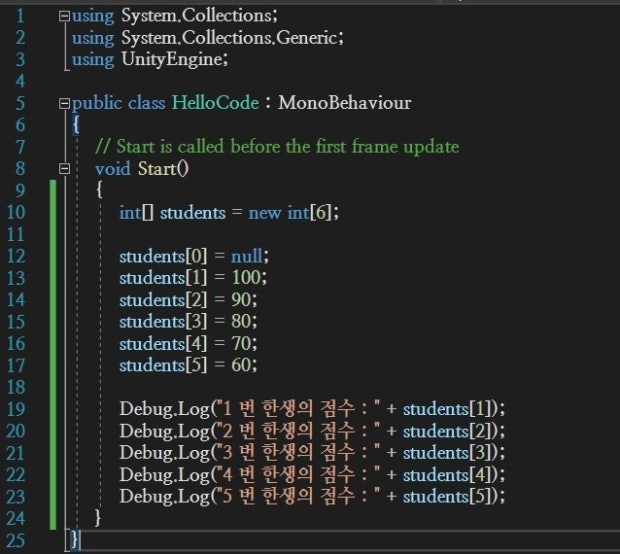Image resolution: width=620 pixels, height=554 pixels.
Task: Collapse the Start() method region
Action: [66, 169]
